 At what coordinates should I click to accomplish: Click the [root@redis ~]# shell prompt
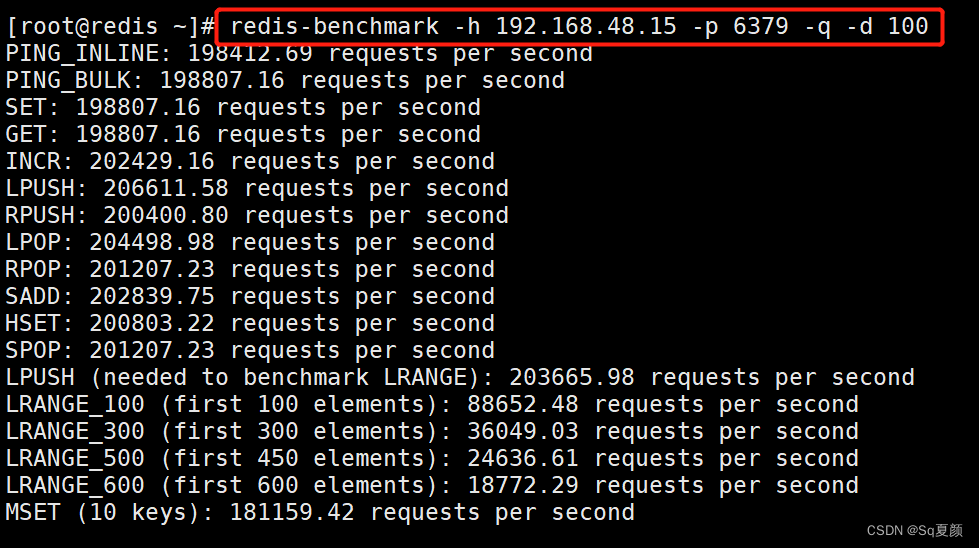(x=111, y=27)
